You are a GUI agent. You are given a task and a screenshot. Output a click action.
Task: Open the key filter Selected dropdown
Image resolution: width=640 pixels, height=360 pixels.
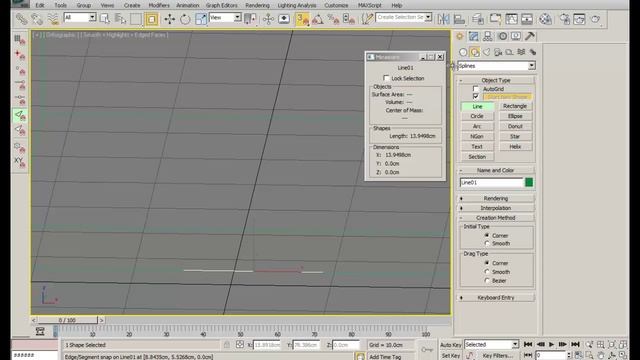(x=515, y=344)
